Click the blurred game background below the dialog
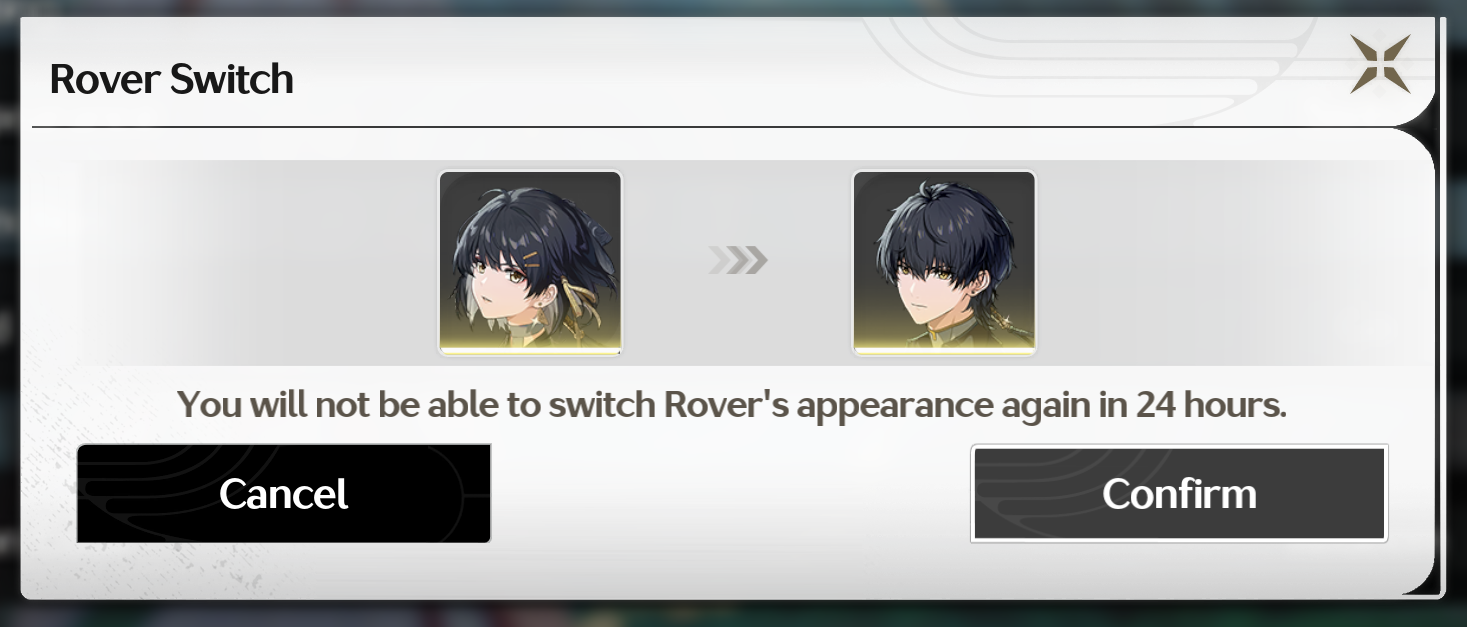Viewport: 1467px width, 627px height. pyautogui.click(x=733, y=614)
